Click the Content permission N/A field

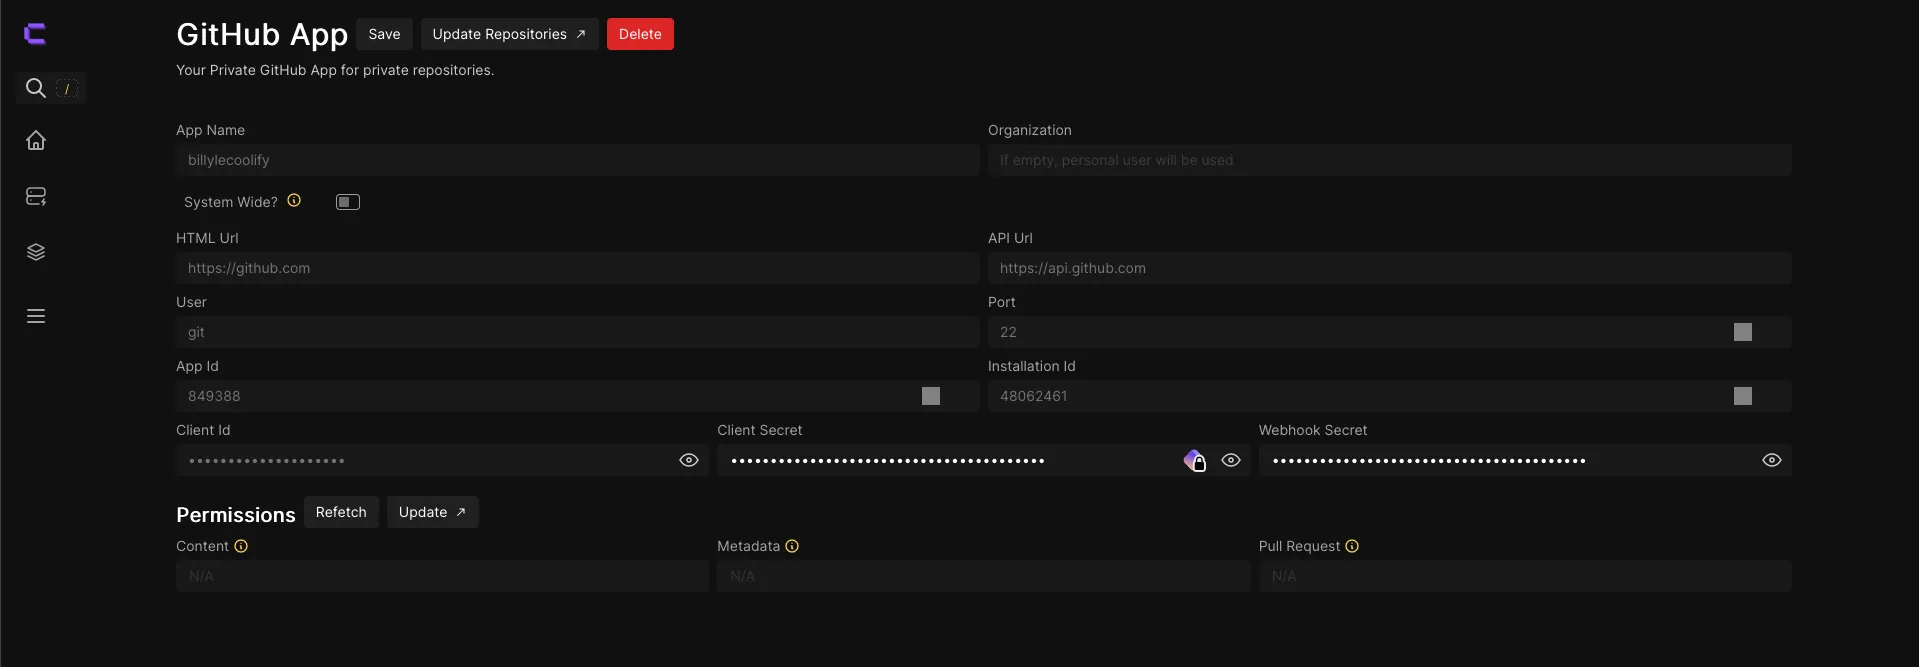[x=442, y=576]
